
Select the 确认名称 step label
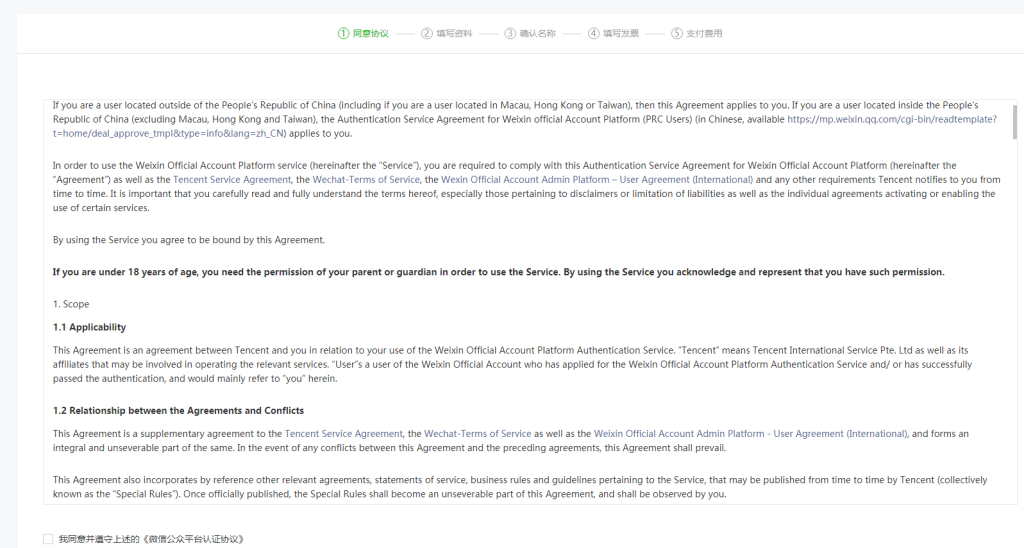537,33
